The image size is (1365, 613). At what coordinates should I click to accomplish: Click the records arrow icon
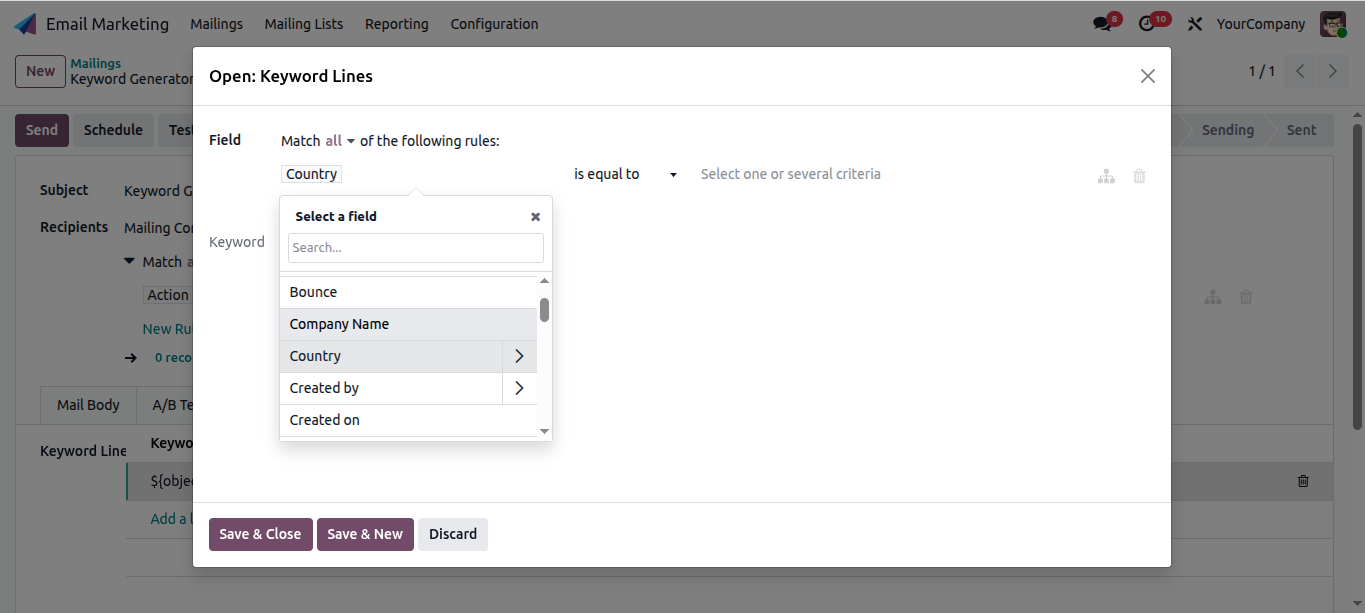pos(130,357)
